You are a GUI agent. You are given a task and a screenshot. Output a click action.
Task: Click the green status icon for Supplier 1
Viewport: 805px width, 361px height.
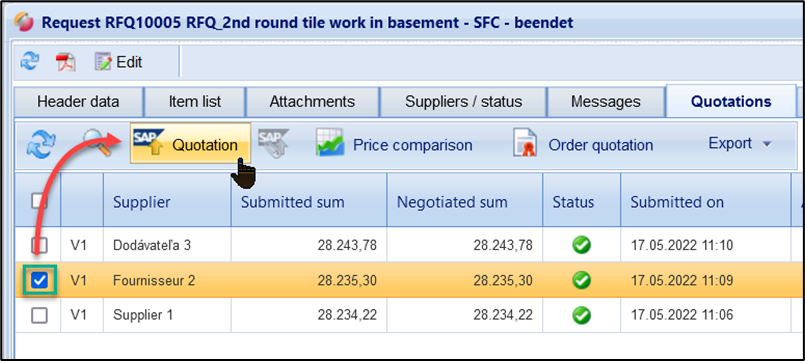[x=581, y=315]
